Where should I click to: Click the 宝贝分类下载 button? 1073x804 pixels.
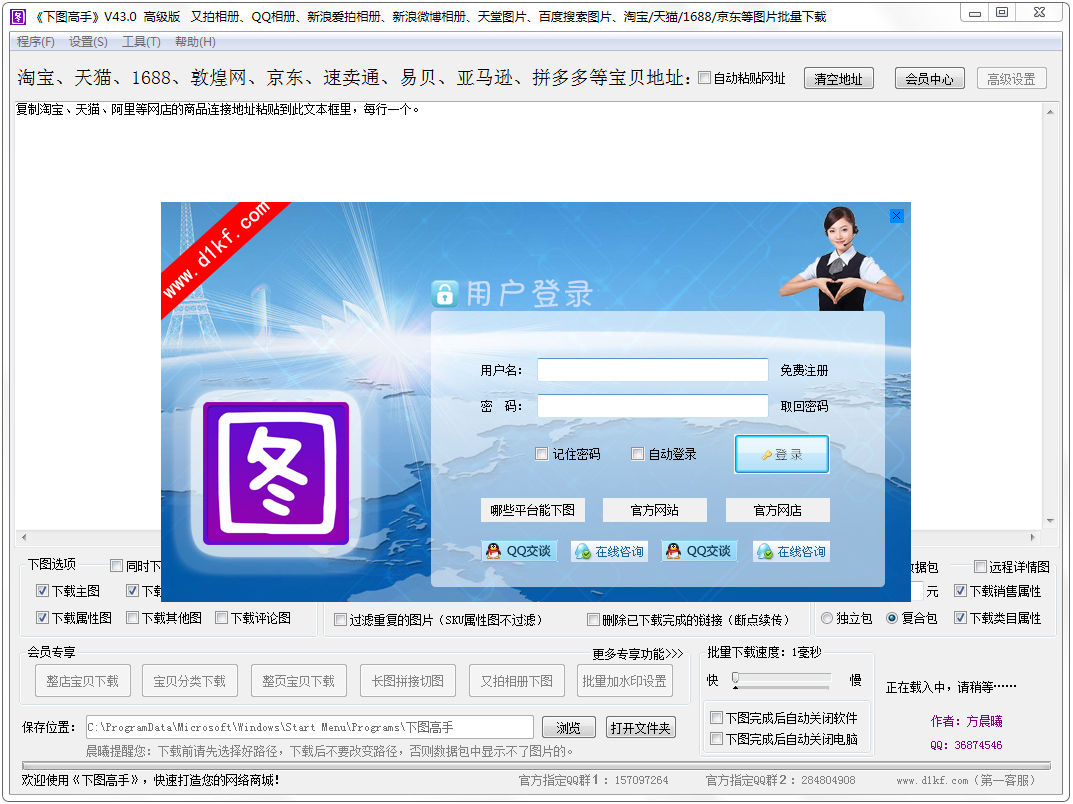coord(190,681)
